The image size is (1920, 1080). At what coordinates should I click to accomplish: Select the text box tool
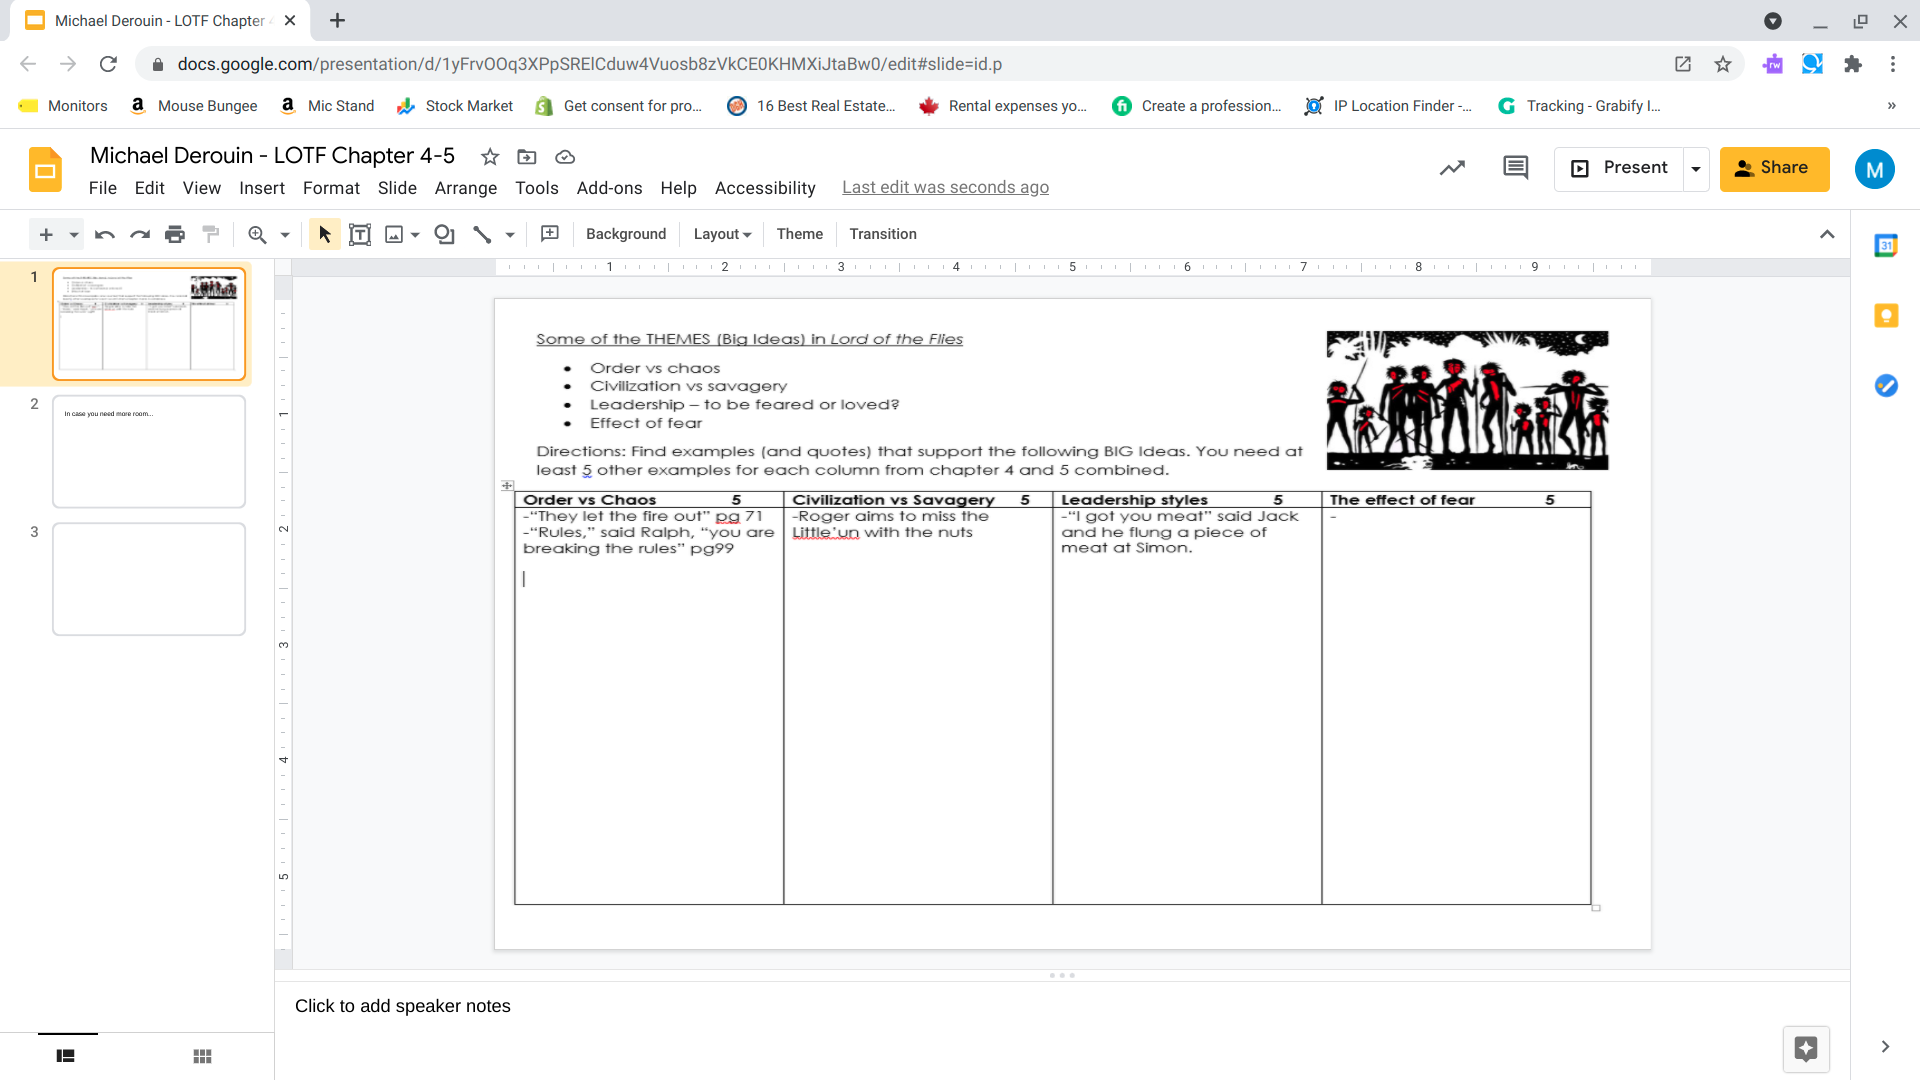(x=360, y=234)
